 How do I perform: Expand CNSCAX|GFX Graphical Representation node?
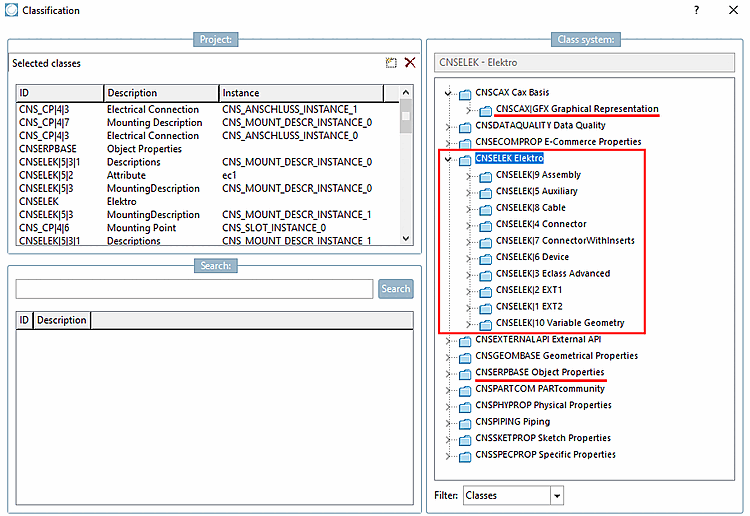469,110
